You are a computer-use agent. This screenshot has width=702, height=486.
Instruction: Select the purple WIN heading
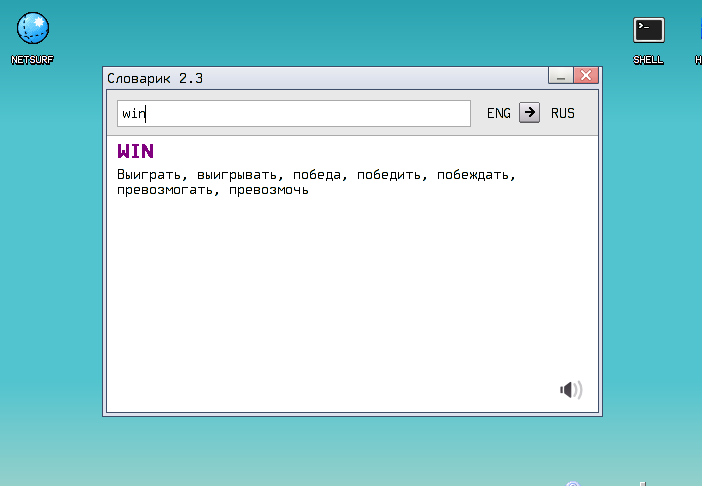(x=136, y=151)
